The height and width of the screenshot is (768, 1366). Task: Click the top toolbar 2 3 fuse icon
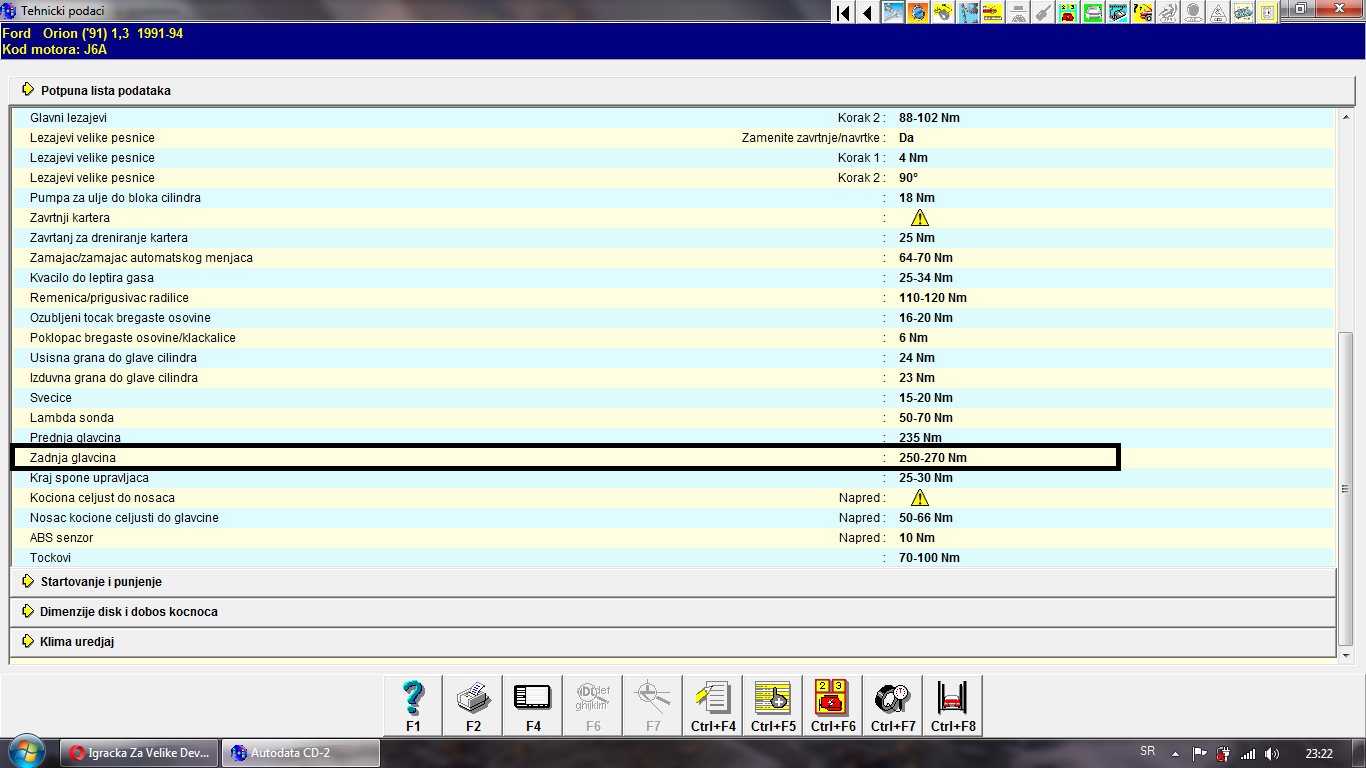pyautogui.click(x=1069, y=12)
